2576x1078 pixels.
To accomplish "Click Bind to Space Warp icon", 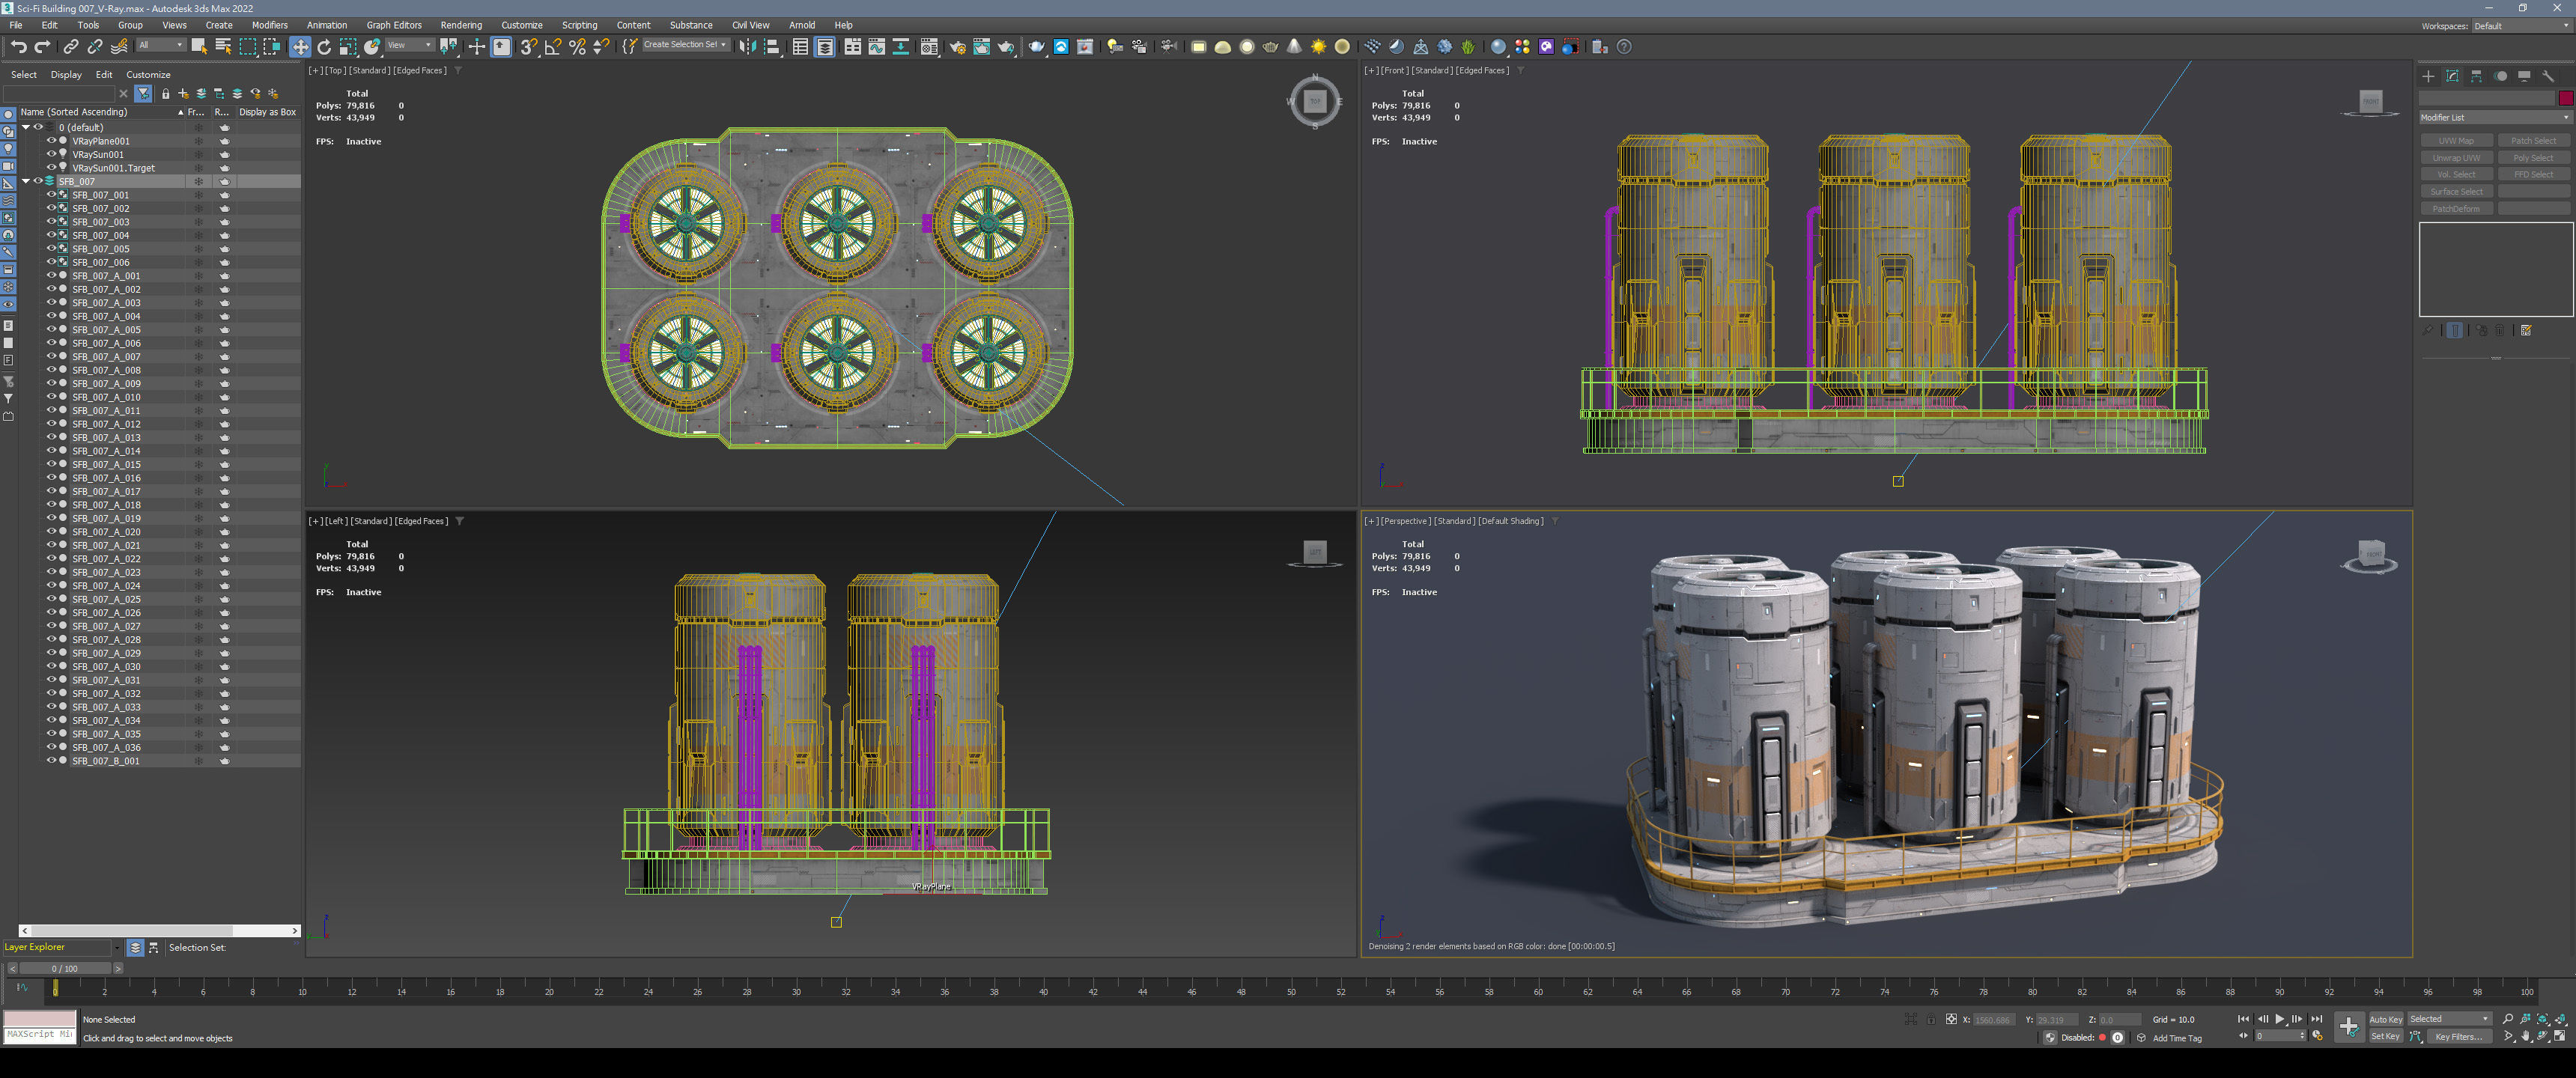I will pyautogui.click(x=119, y=46).
